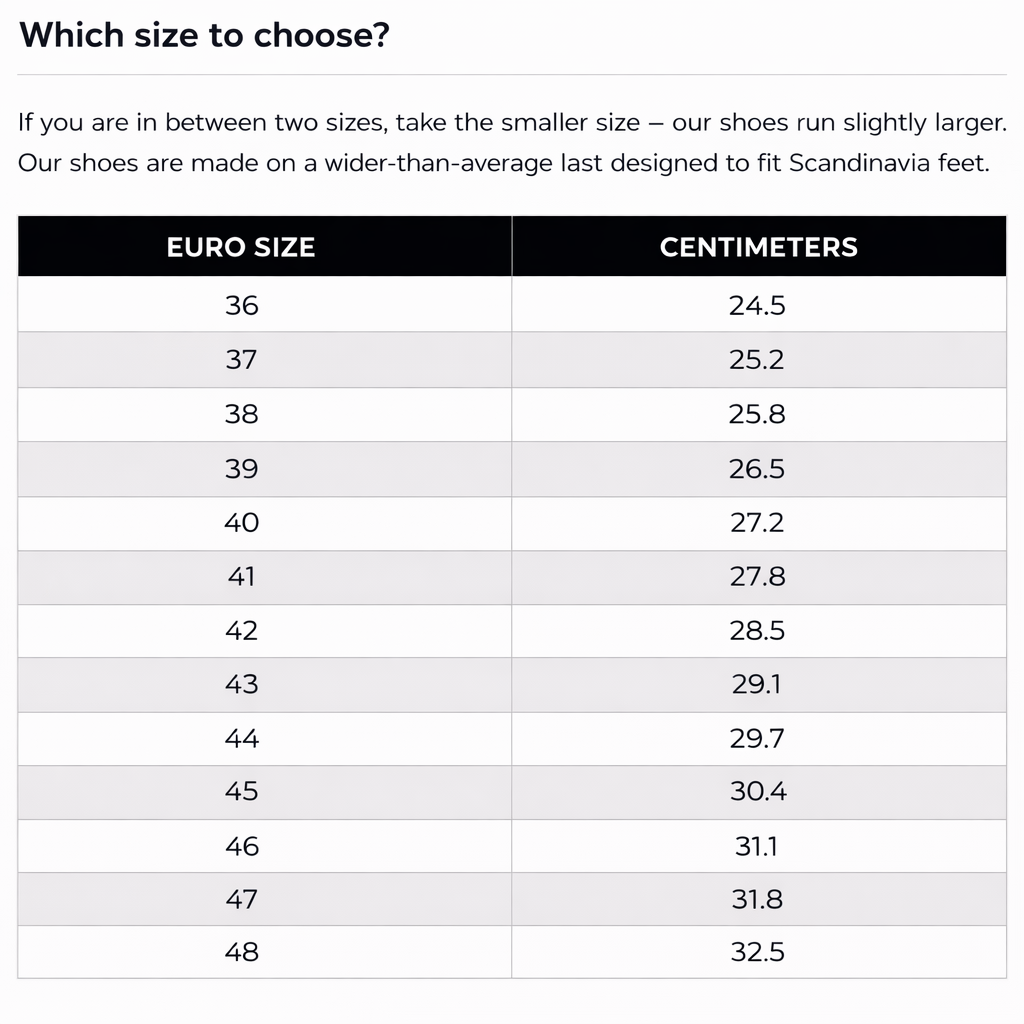Click the "Scandinavia feet" description line
The height and width of the screenshot is (1024, 1024).
(x=503, y=163)
